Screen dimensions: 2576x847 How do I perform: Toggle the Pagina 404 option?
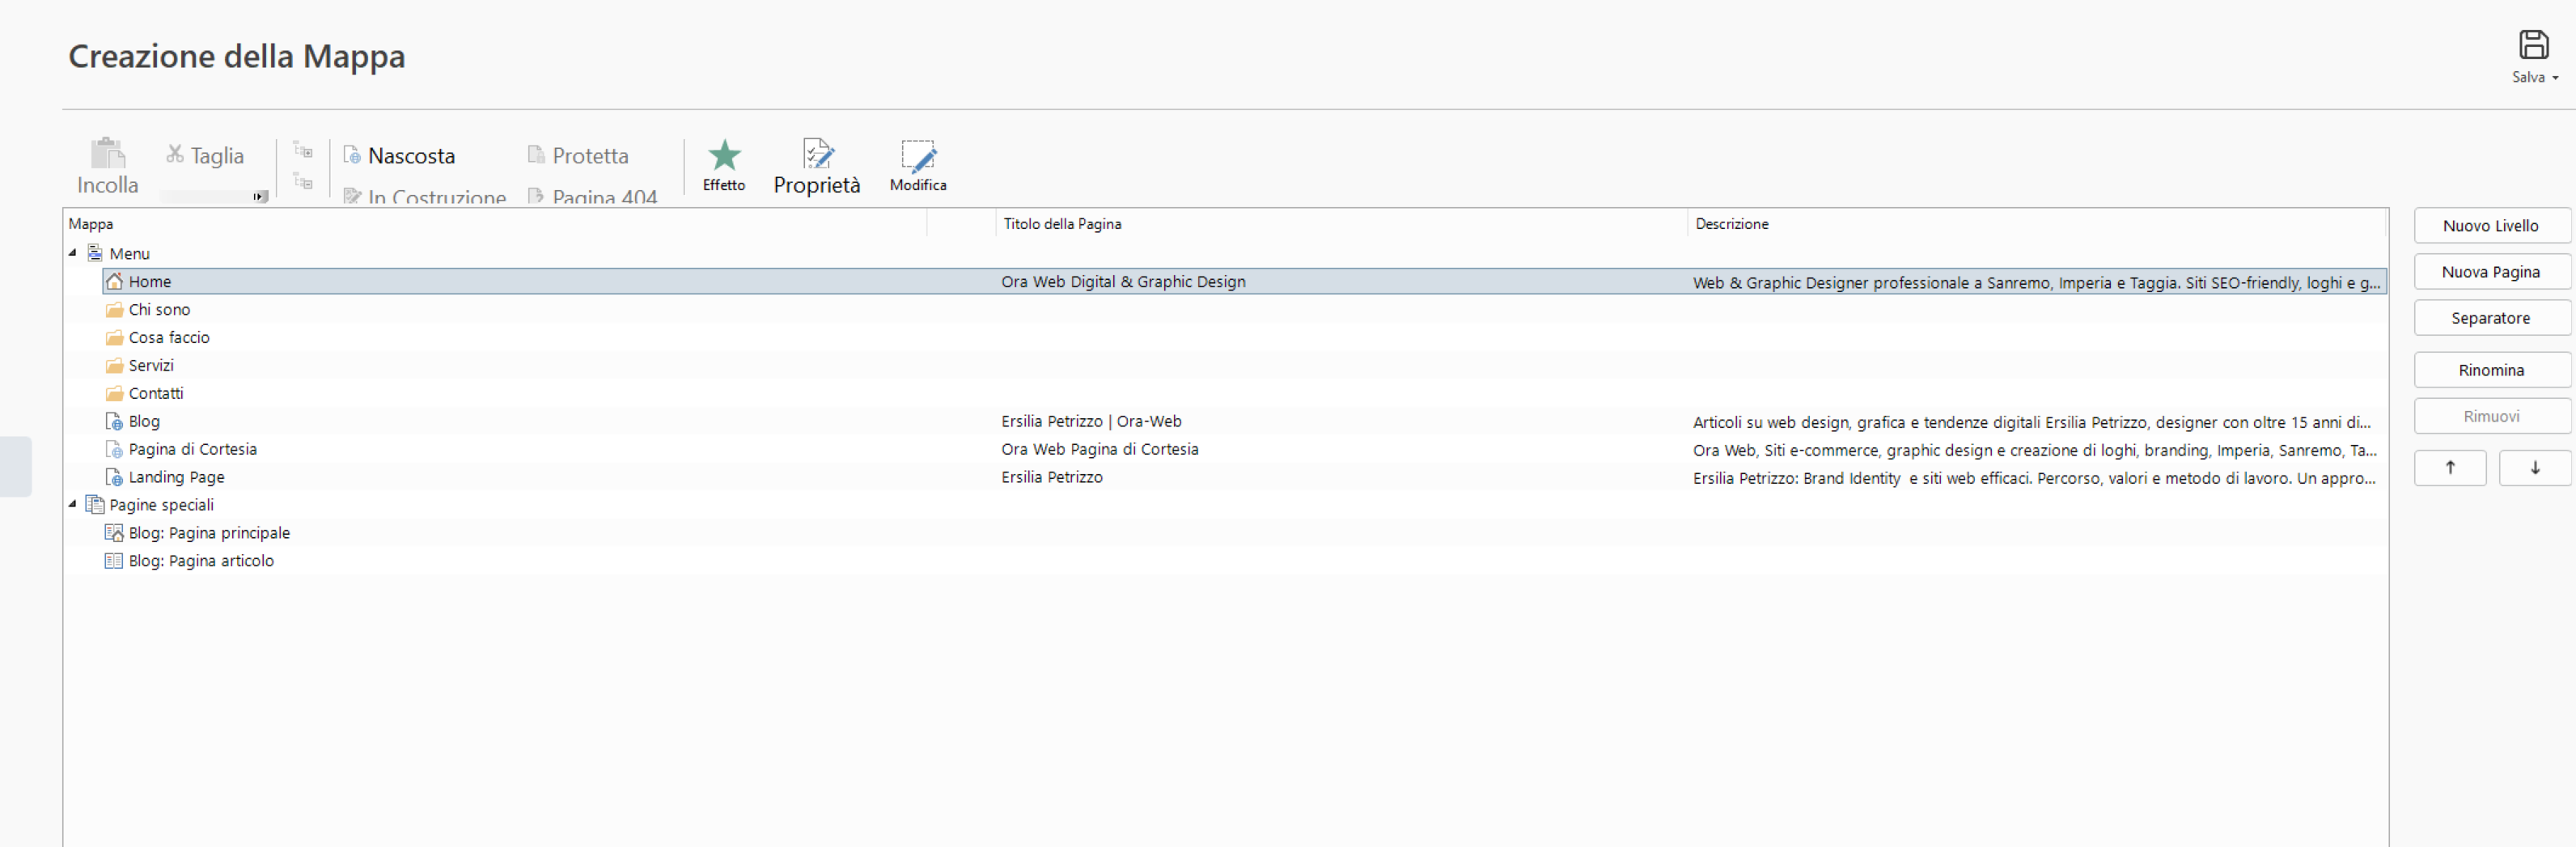[x=592, y=196]
